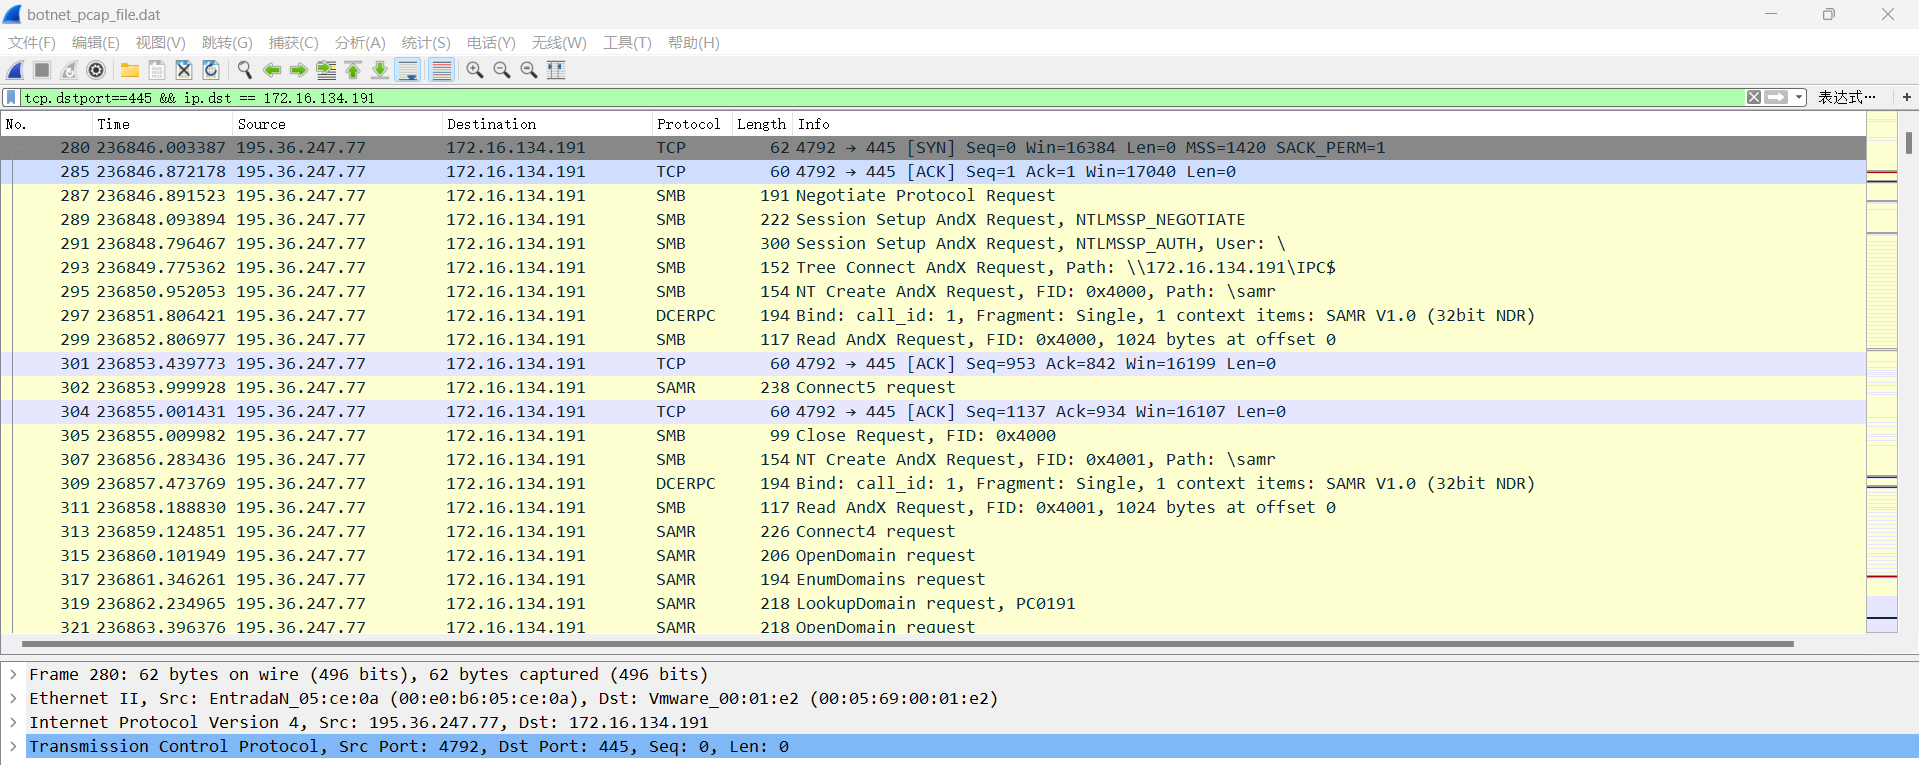
Task: Open the 无线(W) menu
Action: click(x=559, y=43)
